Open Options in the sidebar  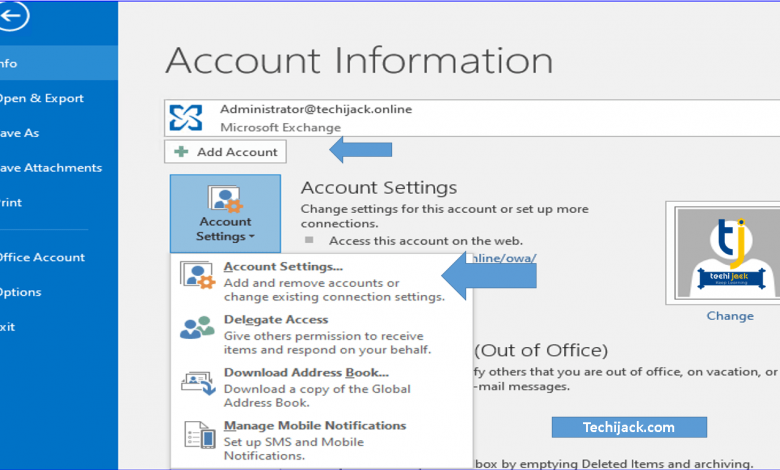pos(59,292)
